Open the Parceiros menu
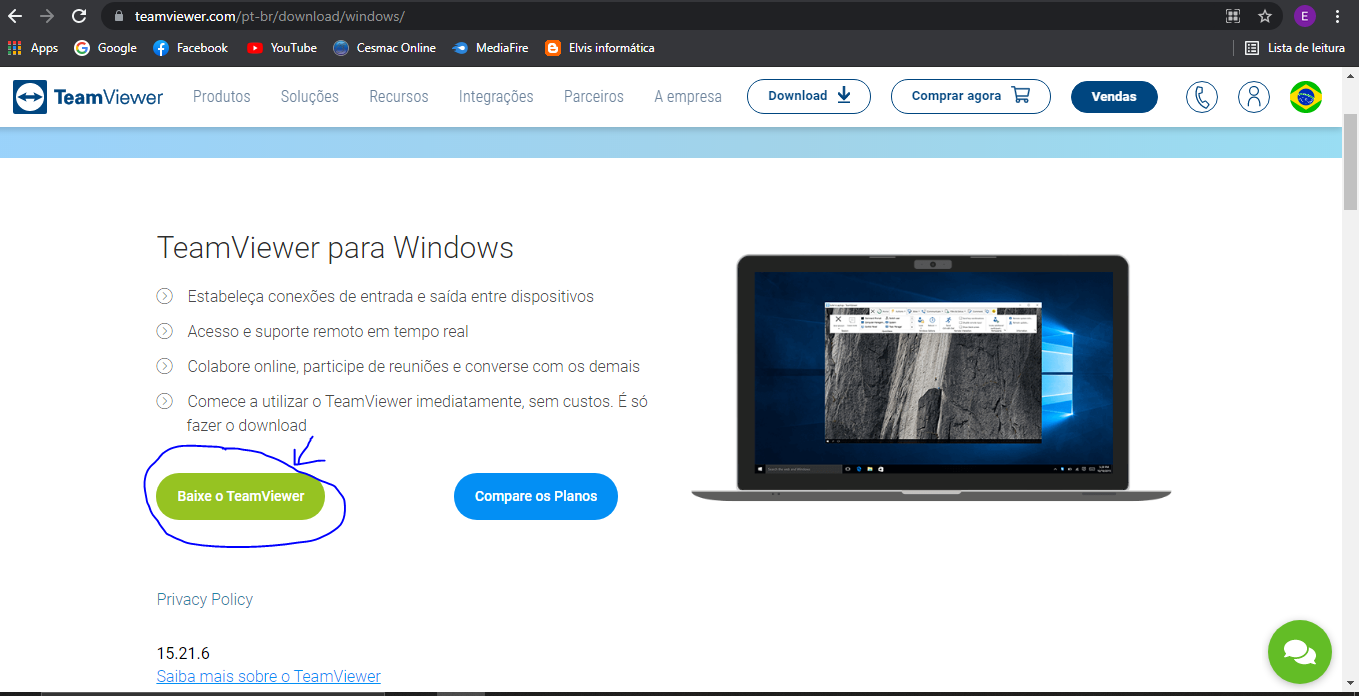 tap(594, 97)
